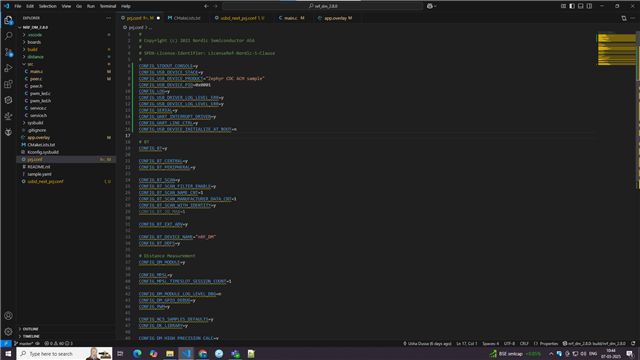This screenshot has height=360, width=640.
Task: Open the Copilot icon in title bar
Action: 430,6
